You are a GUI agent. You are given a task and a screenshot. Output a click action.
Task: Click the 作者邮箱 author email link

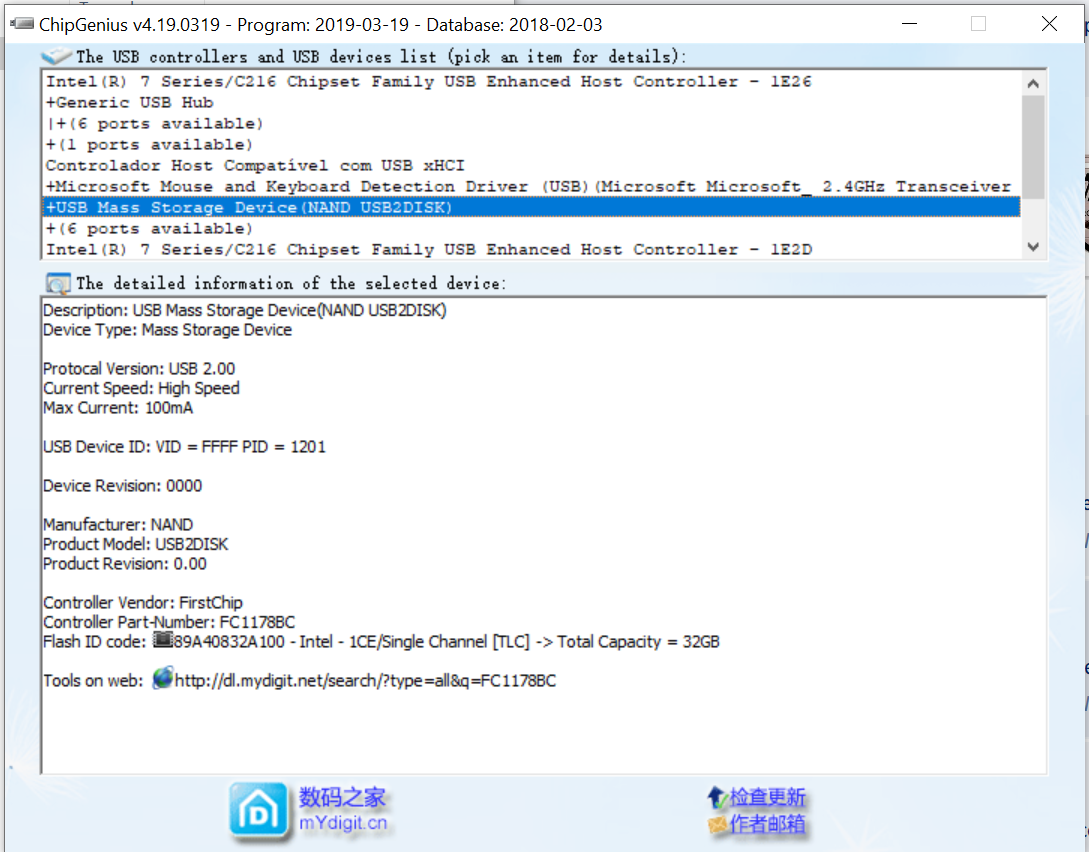(767, 824)
